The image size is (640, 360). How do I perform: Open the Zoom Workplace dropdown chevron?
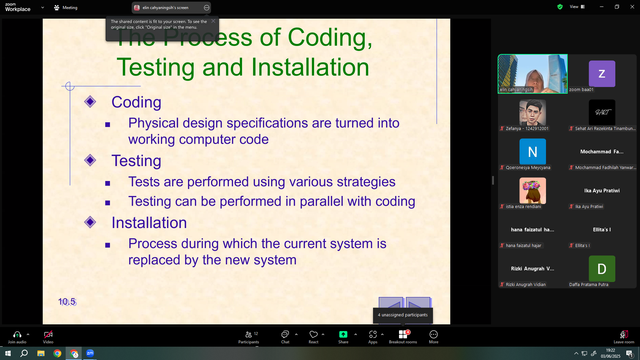coord(42,7)
